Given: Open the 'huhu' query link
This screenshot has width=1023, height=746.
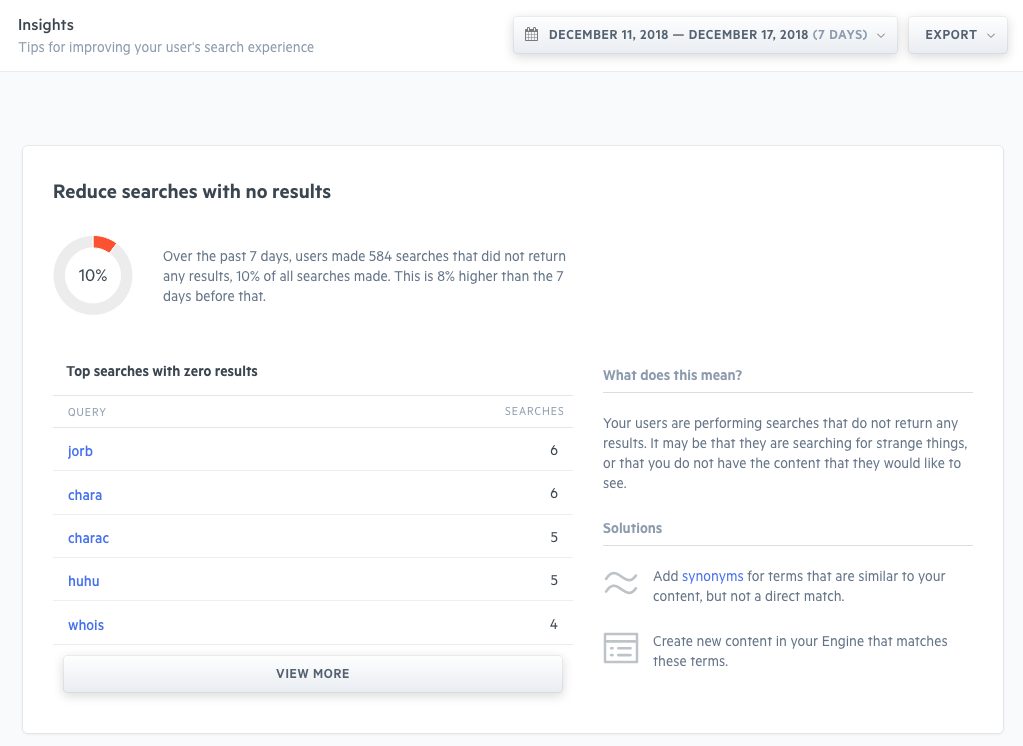Looking at the screenshot, I should point(84,581).
